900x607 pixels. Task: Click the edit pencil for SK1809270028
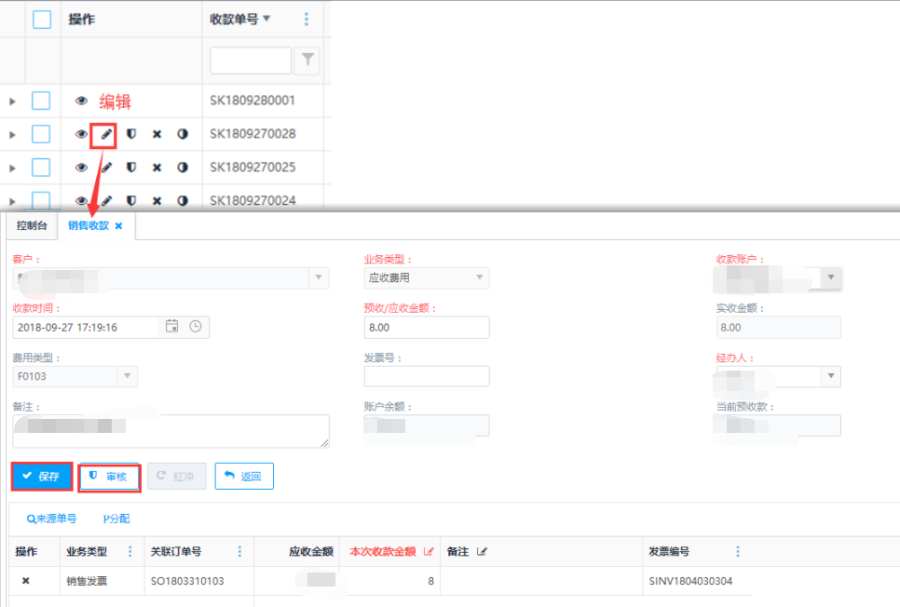pyautogui.click(x=106, y=134)
